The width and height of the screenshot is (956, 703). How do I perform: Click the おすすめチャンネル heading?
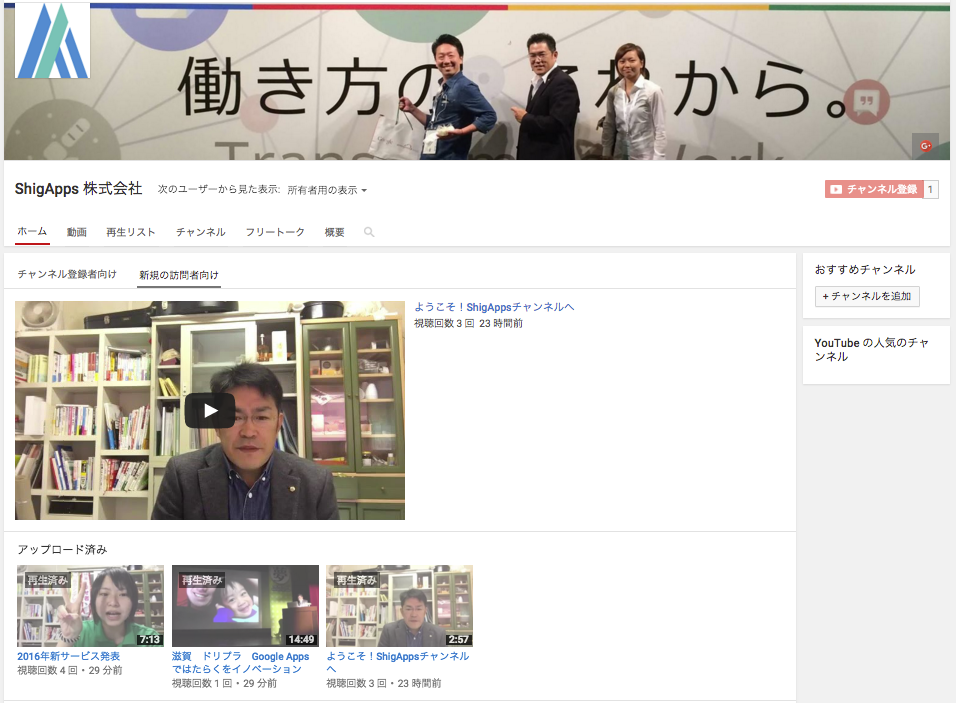[865, 269]
